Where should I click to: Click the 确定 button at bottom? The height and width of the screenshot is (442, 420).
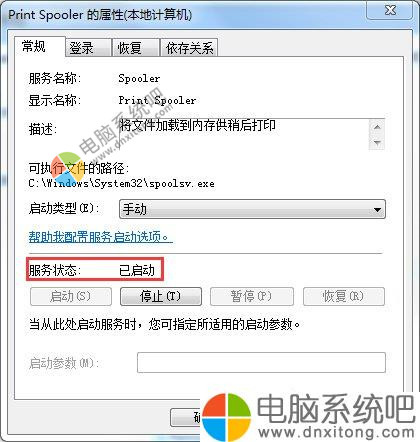(x=186, y=417)
